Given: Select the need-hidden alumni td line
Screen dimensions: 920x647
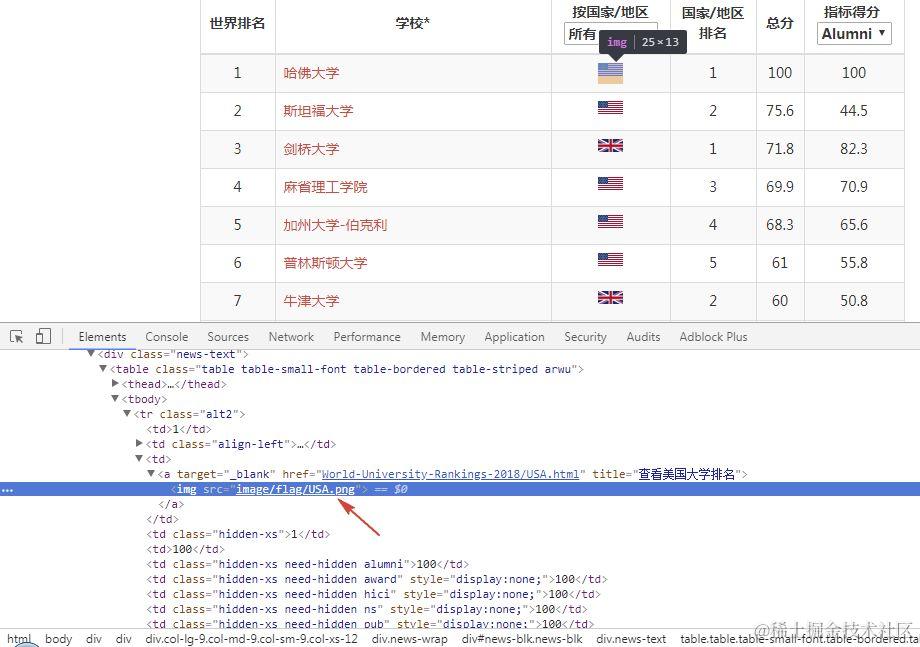Looking at the screenshot, I should click(307, 564).
